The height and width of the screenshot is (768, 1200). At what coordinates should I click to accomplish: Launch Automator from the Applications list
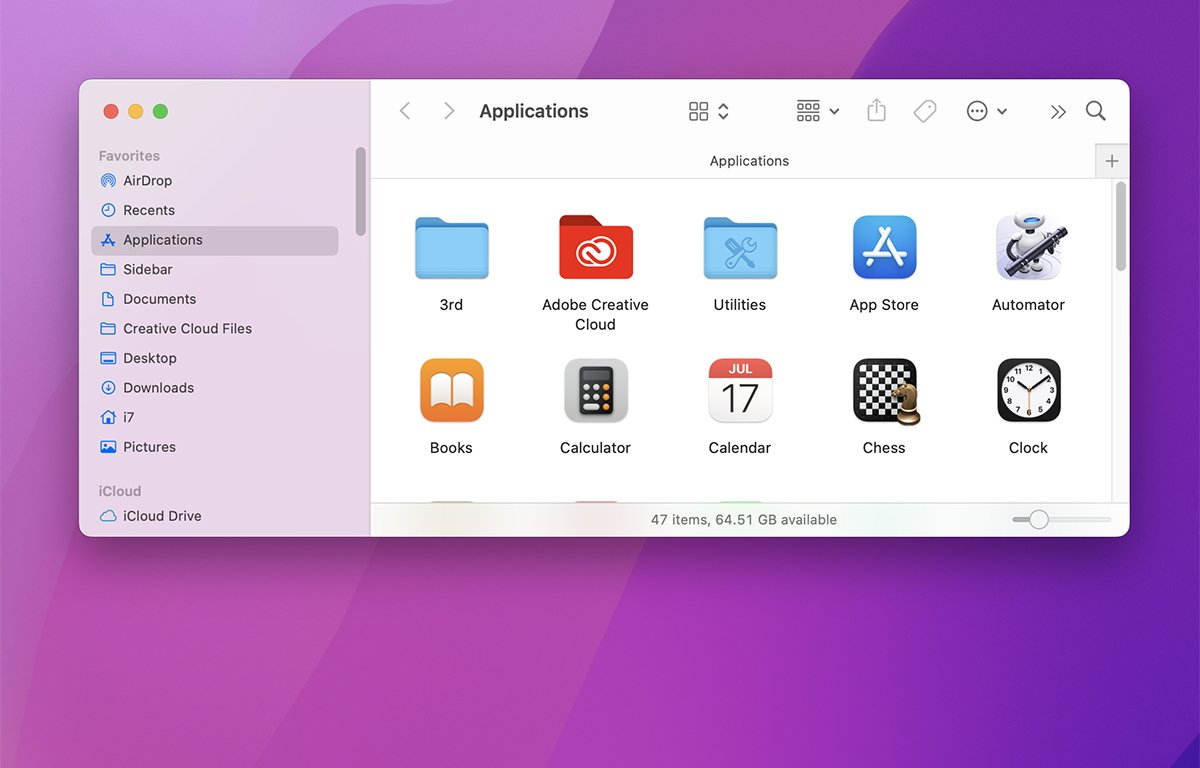pos(1028,247)
